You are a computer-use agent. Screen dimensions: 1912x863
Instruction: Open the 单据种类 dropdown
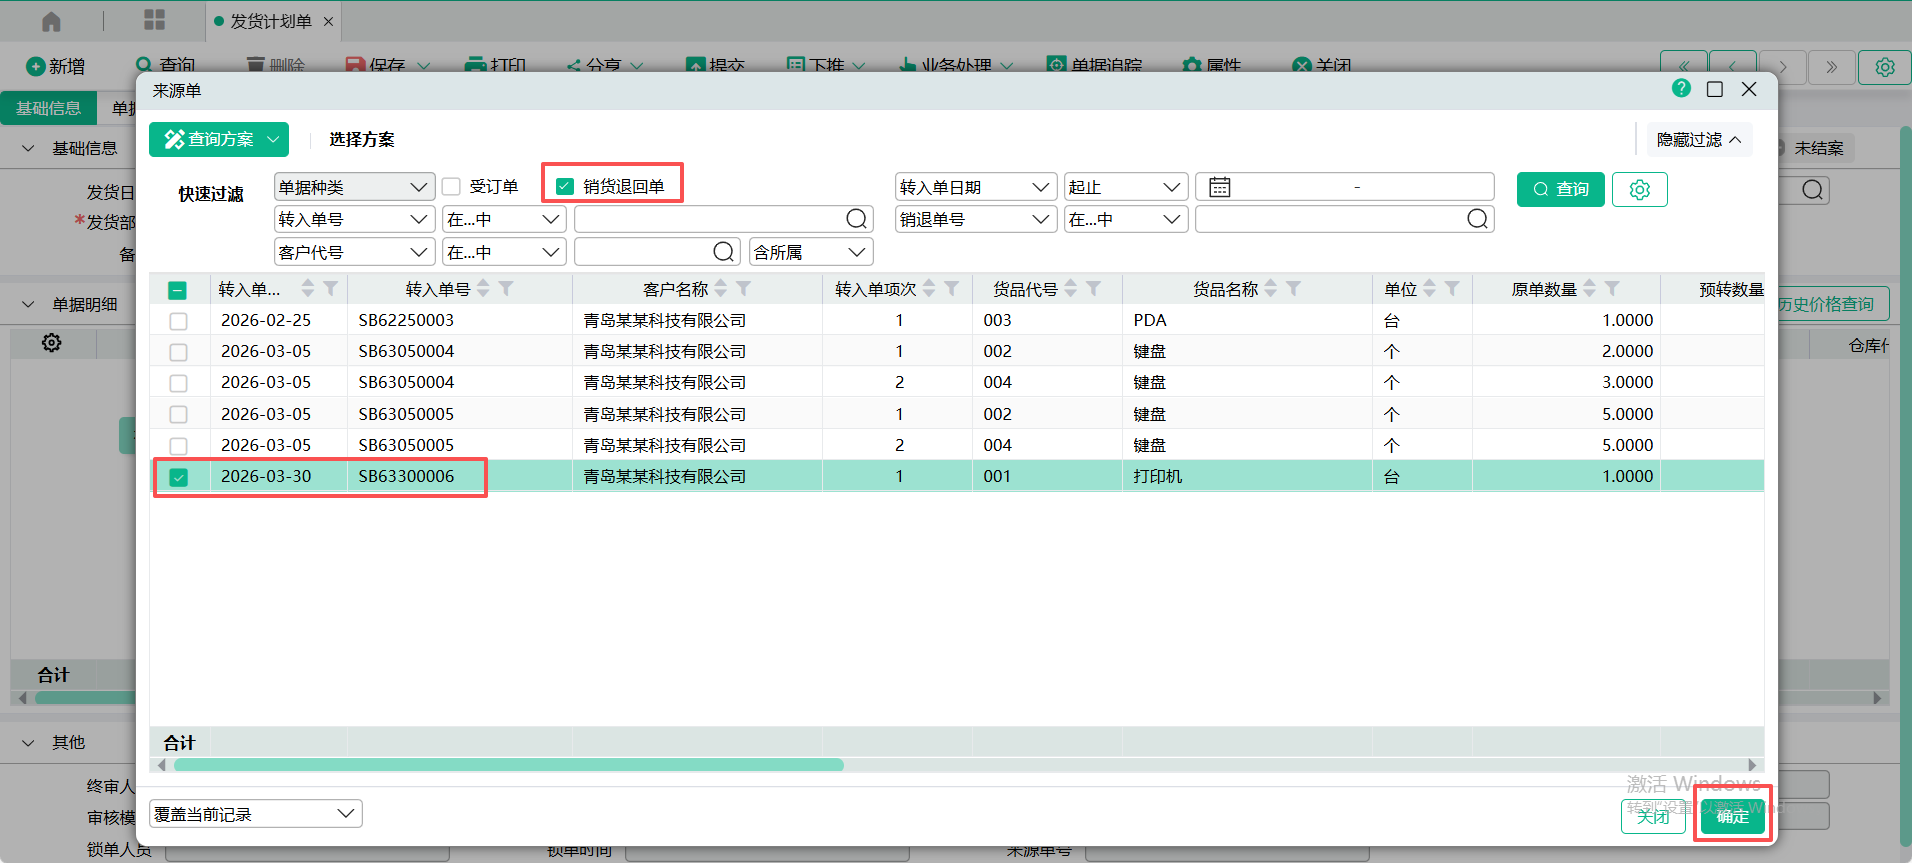(x=354, y=187)
